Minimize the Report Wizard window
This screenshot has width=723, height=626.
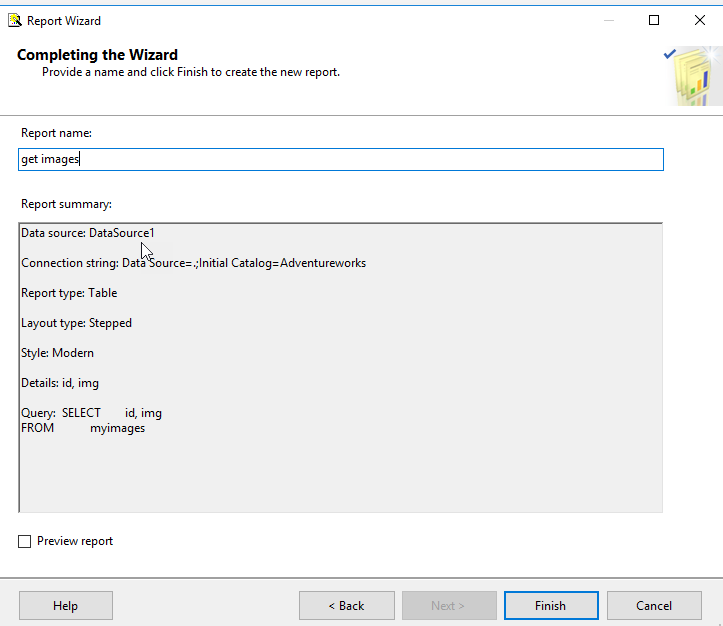tap(608, 20)
